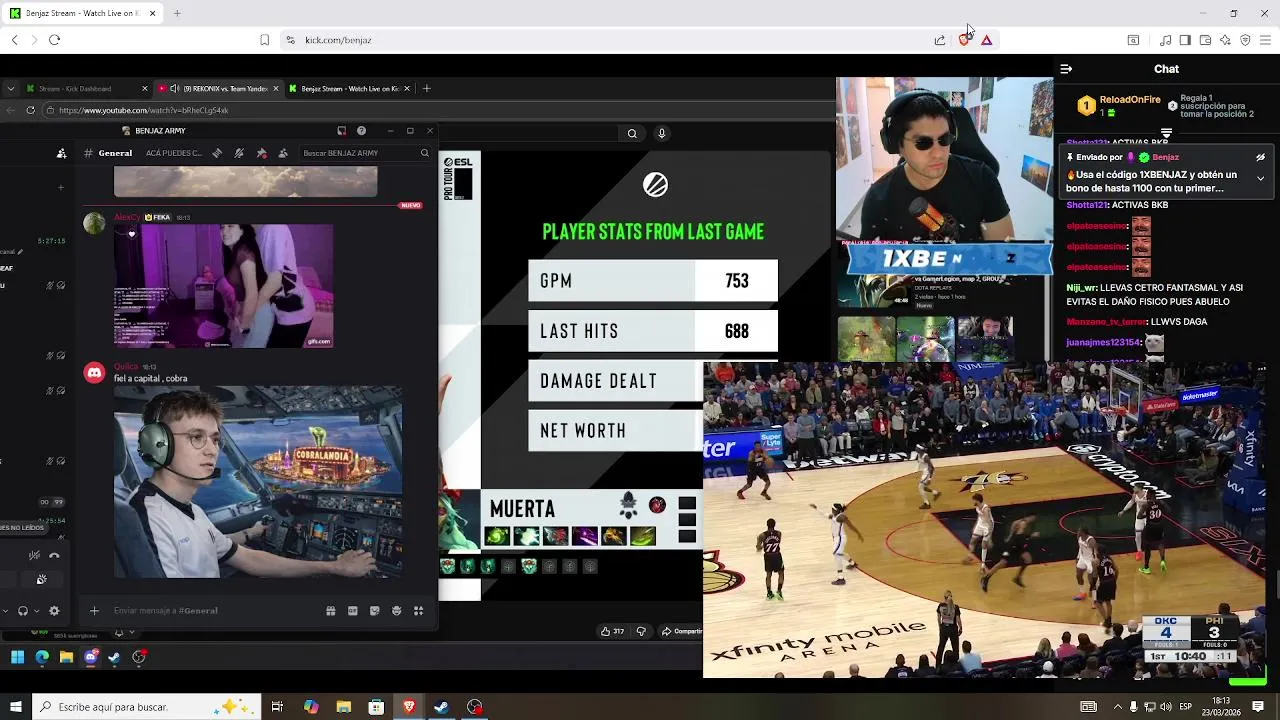Open the Windows Start menu
Image resolution: width=1280 pixels, height=720 pixels.
[x=15, y=707]
